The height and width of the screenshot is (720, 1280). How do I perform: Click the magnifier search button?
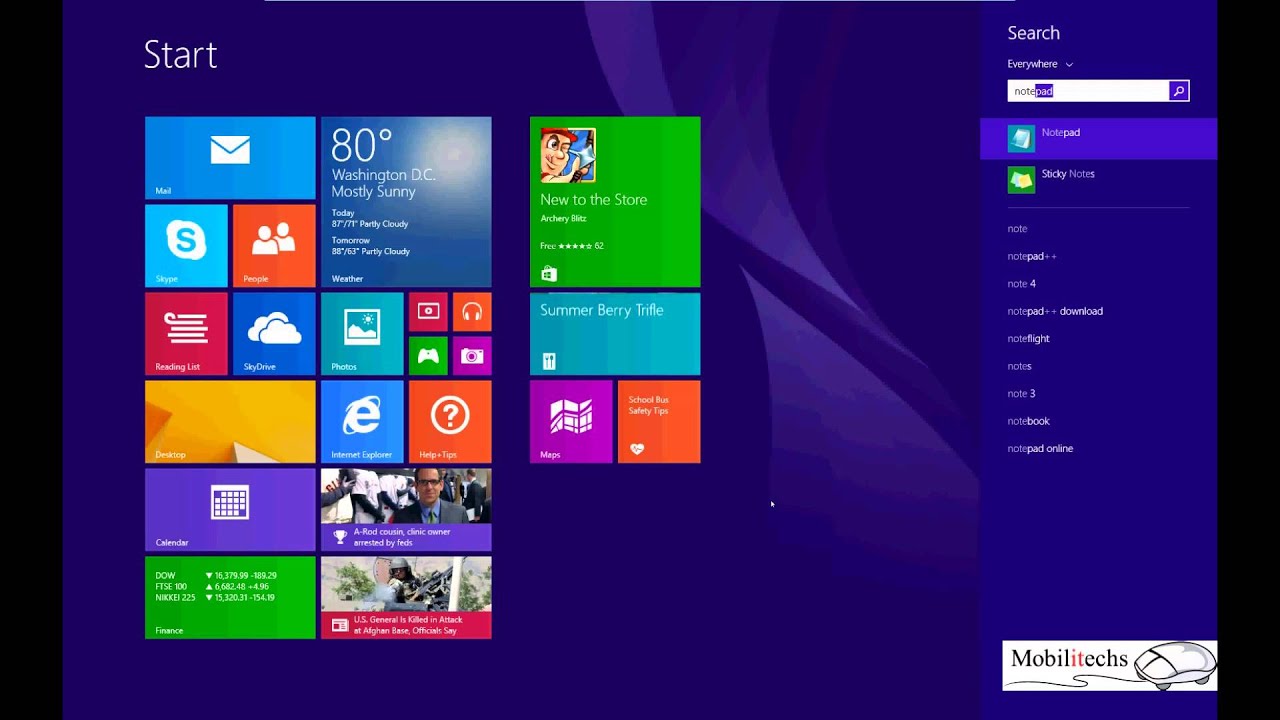coord(1179,91)
